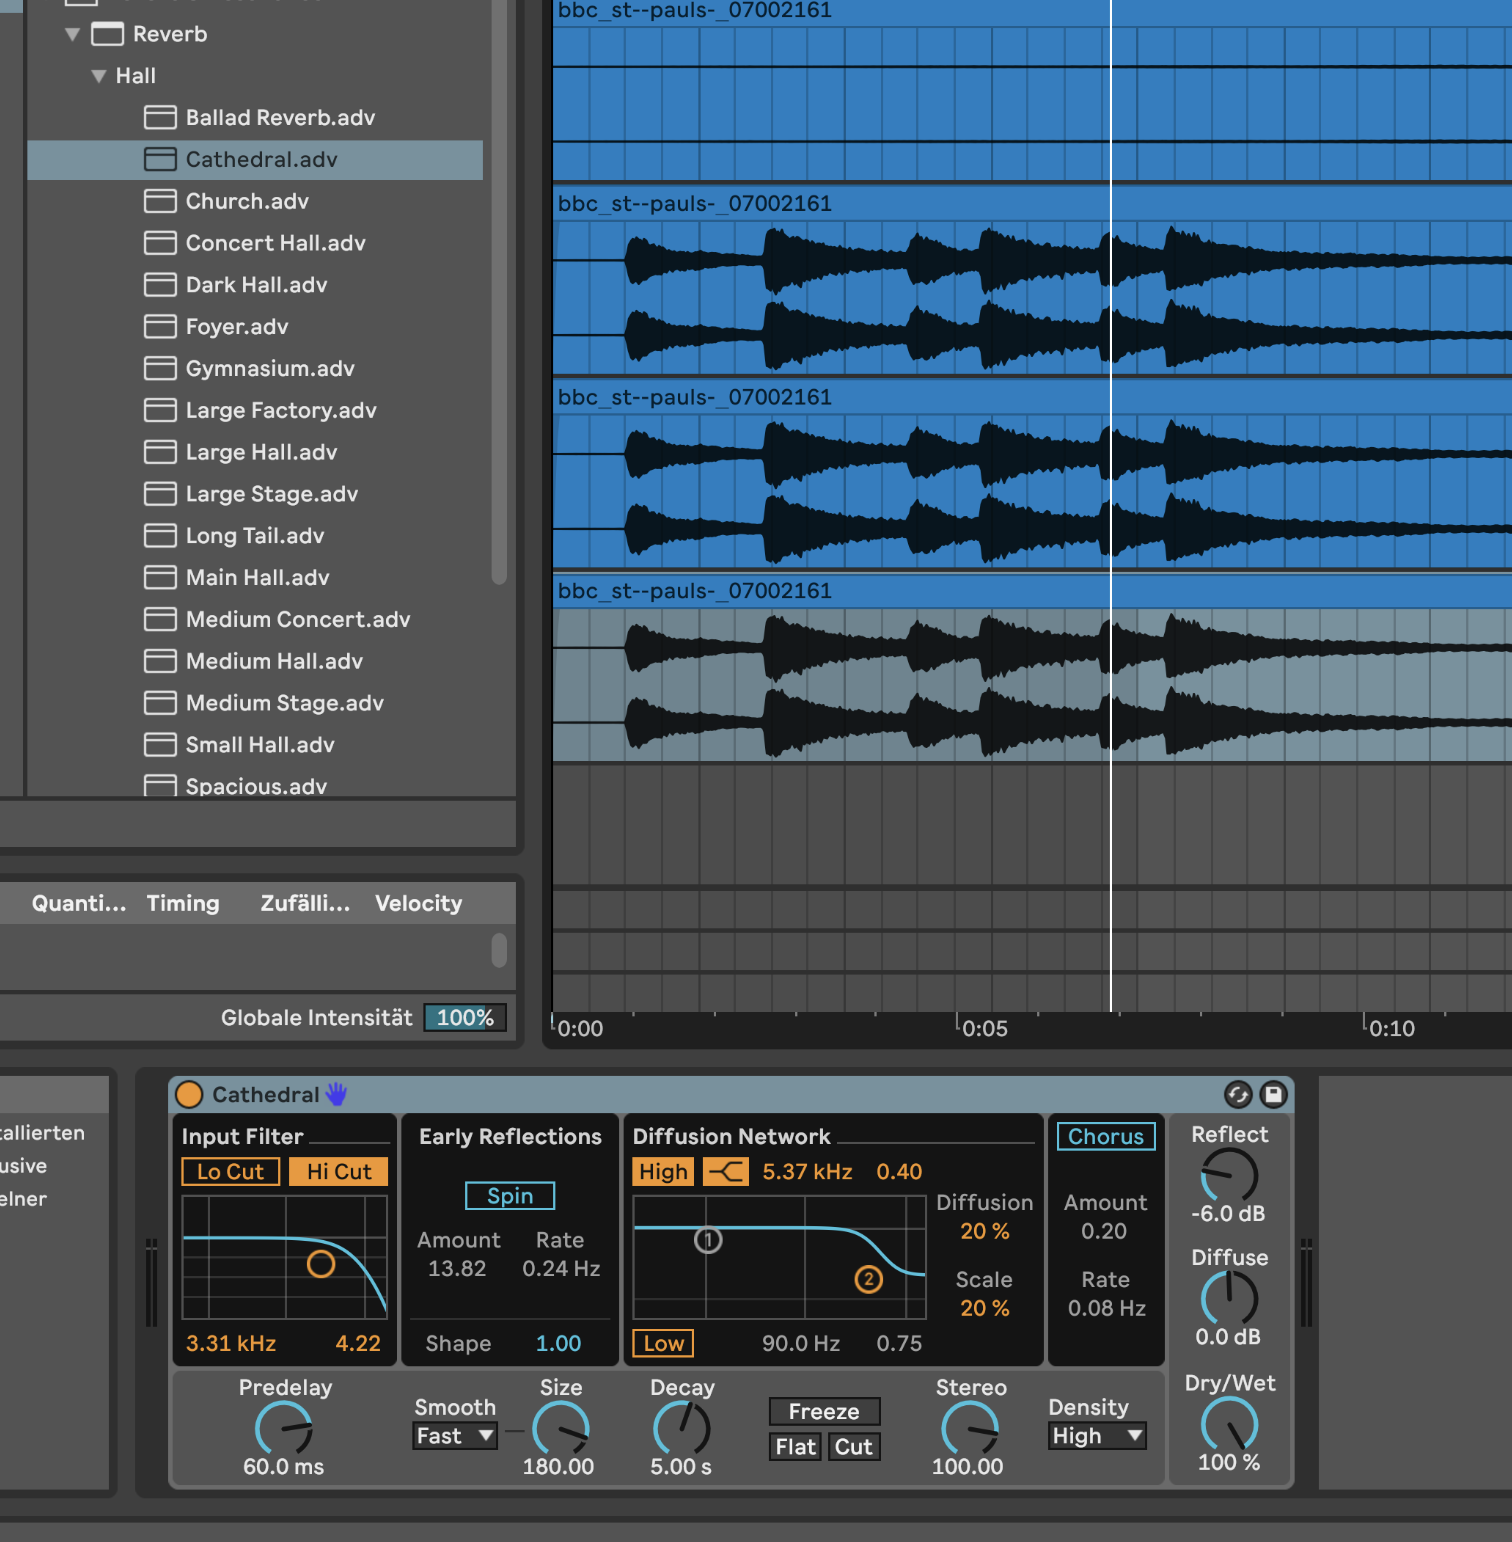1512x1542 pixels.
Task: Open the Density dropdown set to High
Action: click(x=1097, y=1436)
